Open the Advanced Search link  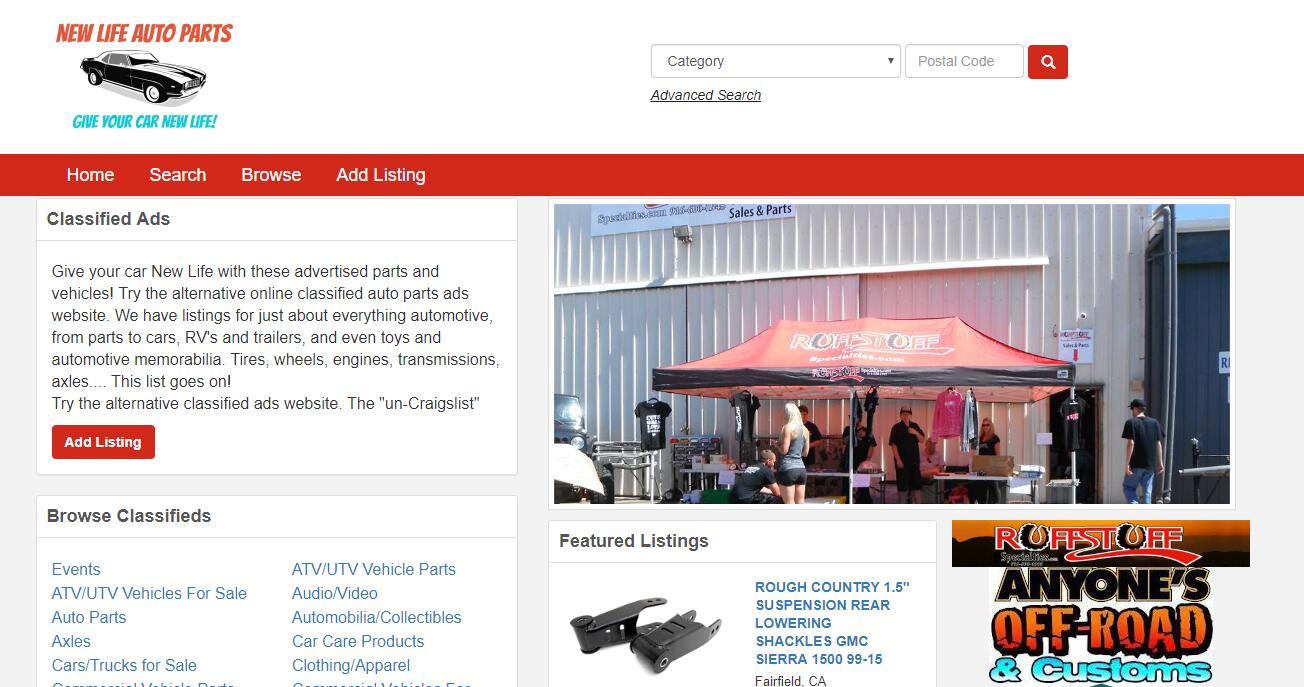coord(706,95)
